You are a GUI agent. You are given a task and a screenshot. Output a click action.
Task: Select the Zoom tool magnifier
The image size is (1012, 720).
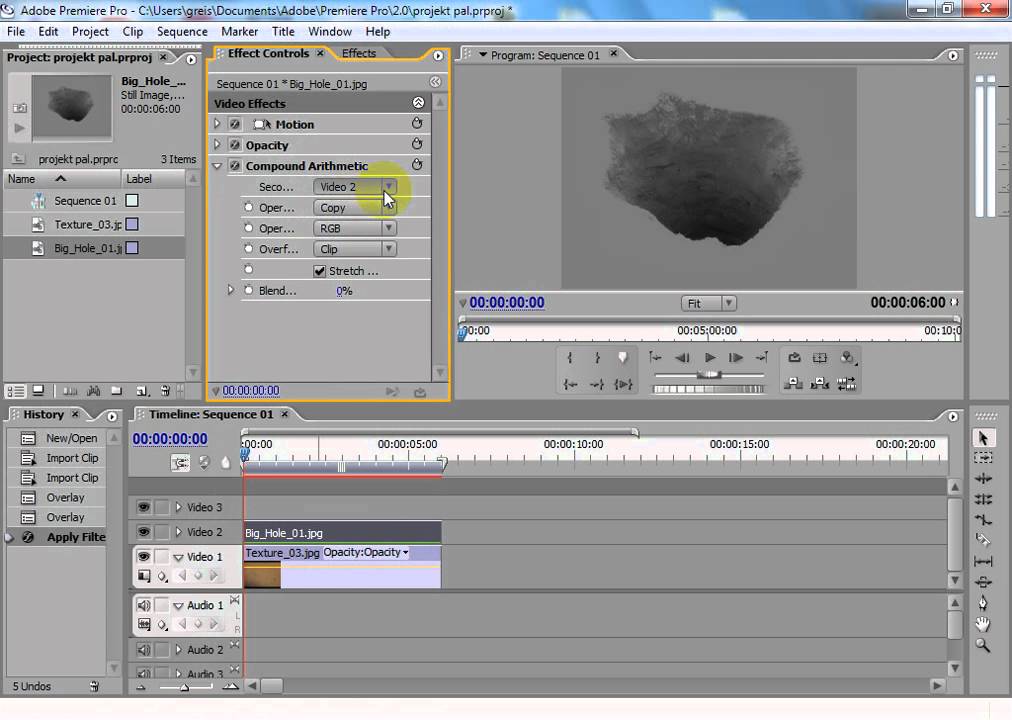983,646
